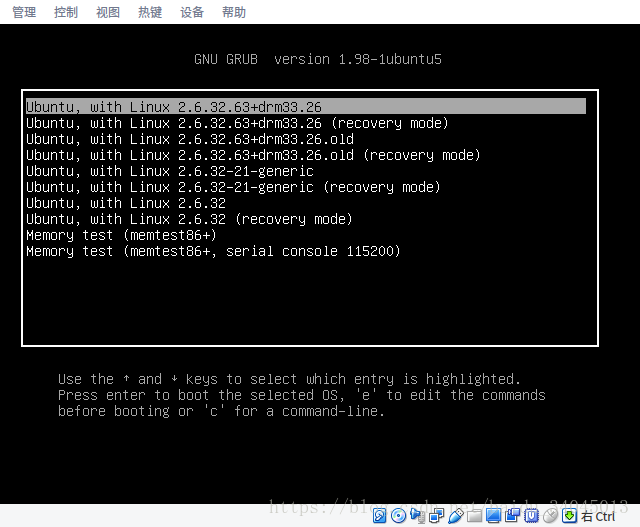Image resolution: width=640 pixels, height=527 pixels.
Task: Select Linux 2.6.32.63+drm33.26 (recovery mode) entry
Action: pos(237,123)
